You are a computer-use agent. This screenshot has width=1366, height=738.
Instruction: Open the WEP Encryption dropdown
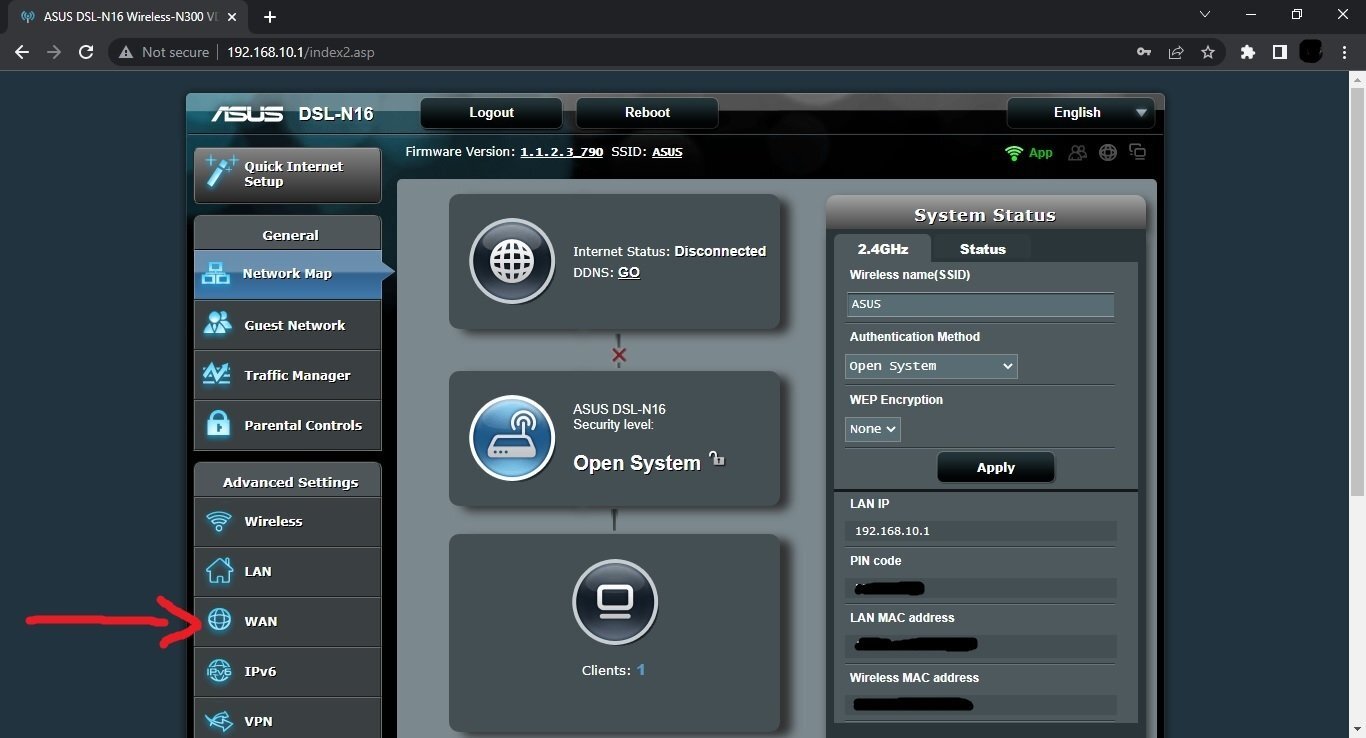(x=873, y=429)
